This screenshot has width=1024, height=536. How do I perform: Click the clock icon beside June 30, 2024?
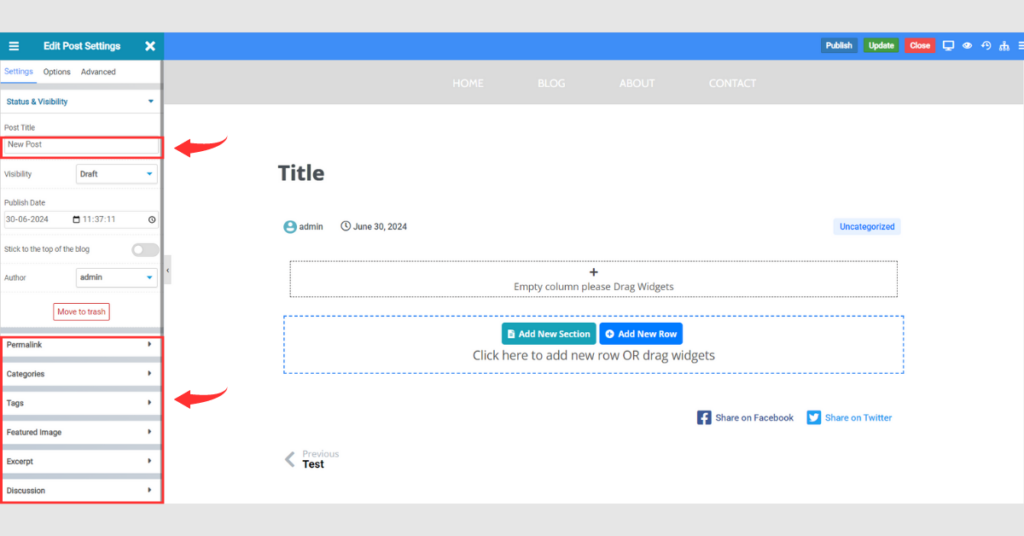pyautogui.click(x=345, y=227)
